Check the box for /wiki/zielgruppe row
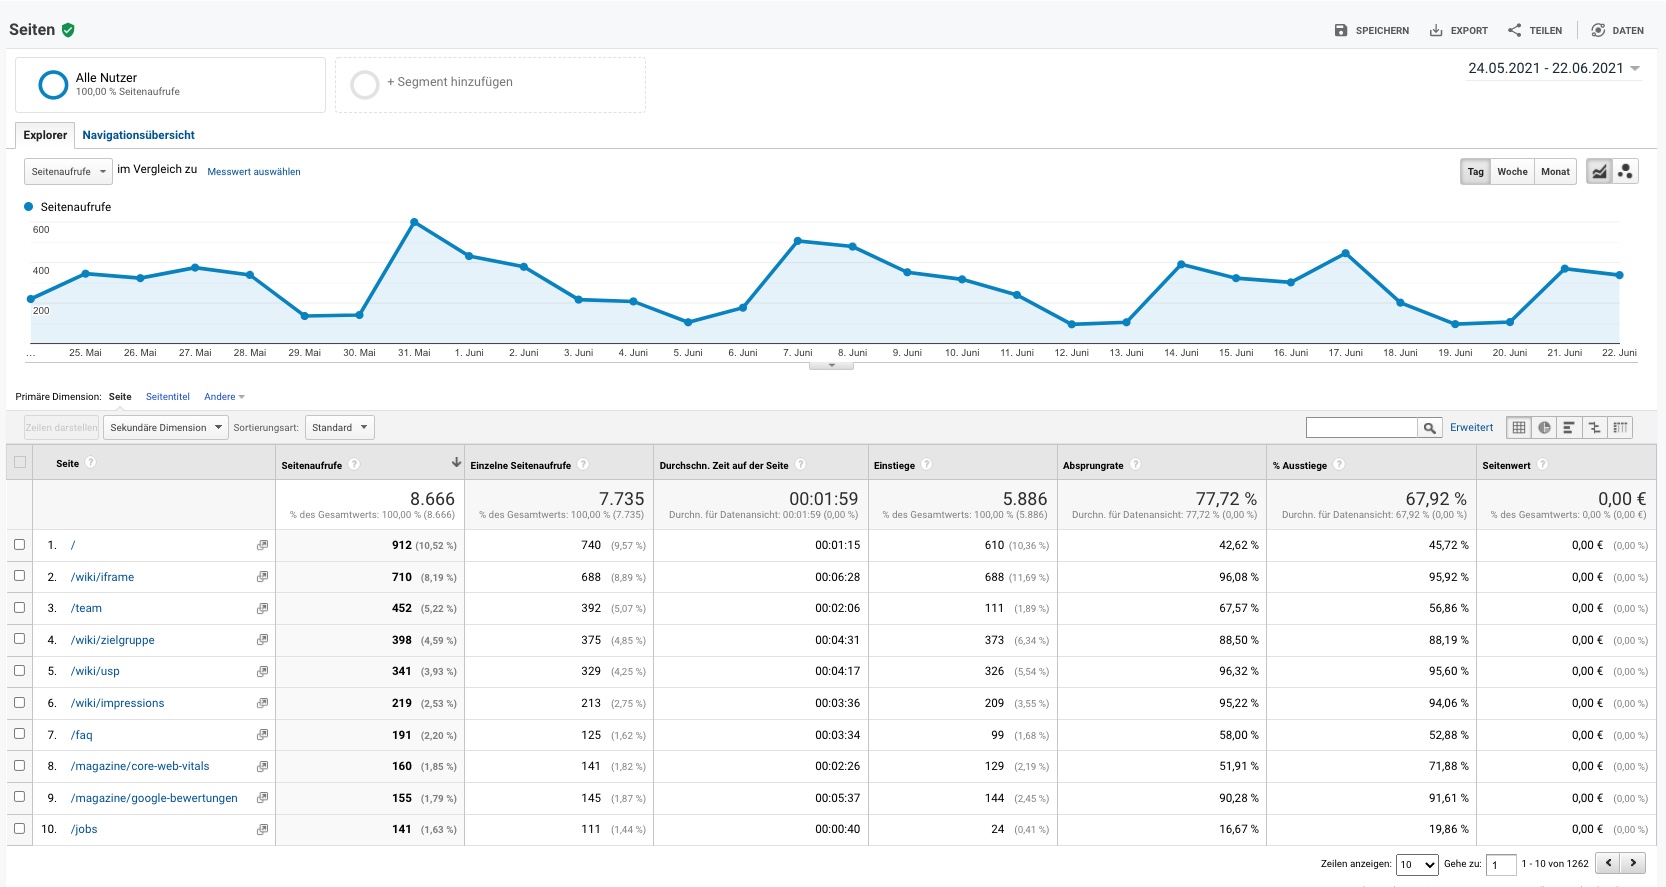The height and width of the screenshot is (887, 1666). [20, 639]
